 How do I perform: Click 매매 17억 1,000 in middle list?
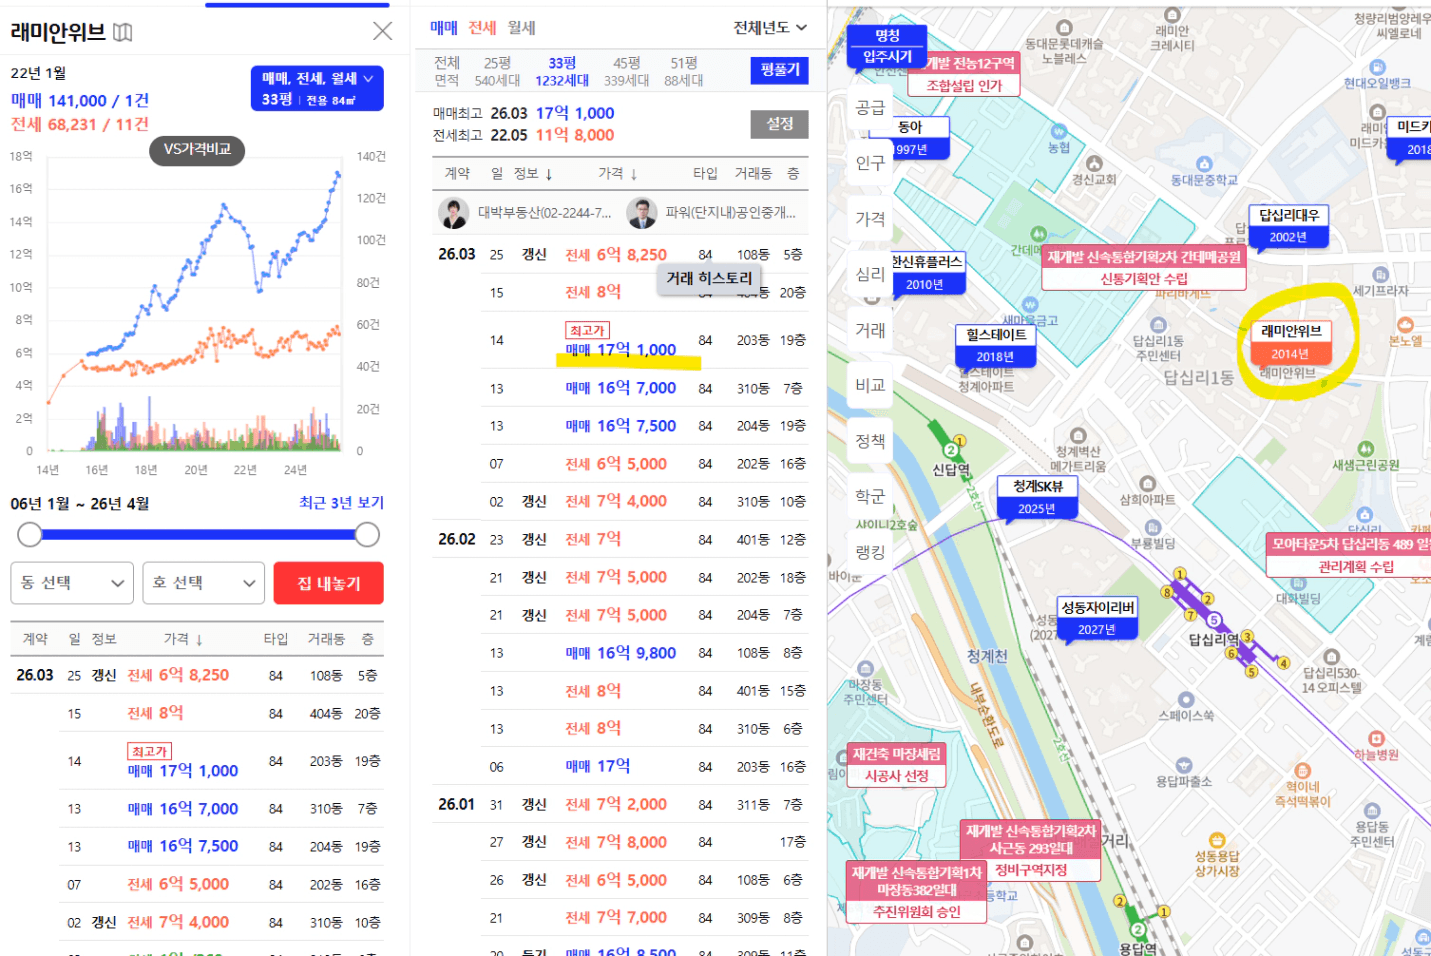pos(621,350)
